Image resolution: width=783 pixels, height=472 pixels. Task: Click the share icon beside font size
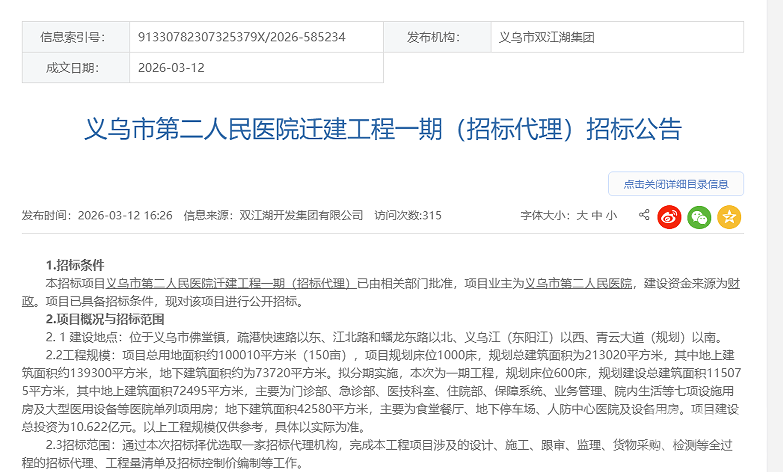(644, 215)
